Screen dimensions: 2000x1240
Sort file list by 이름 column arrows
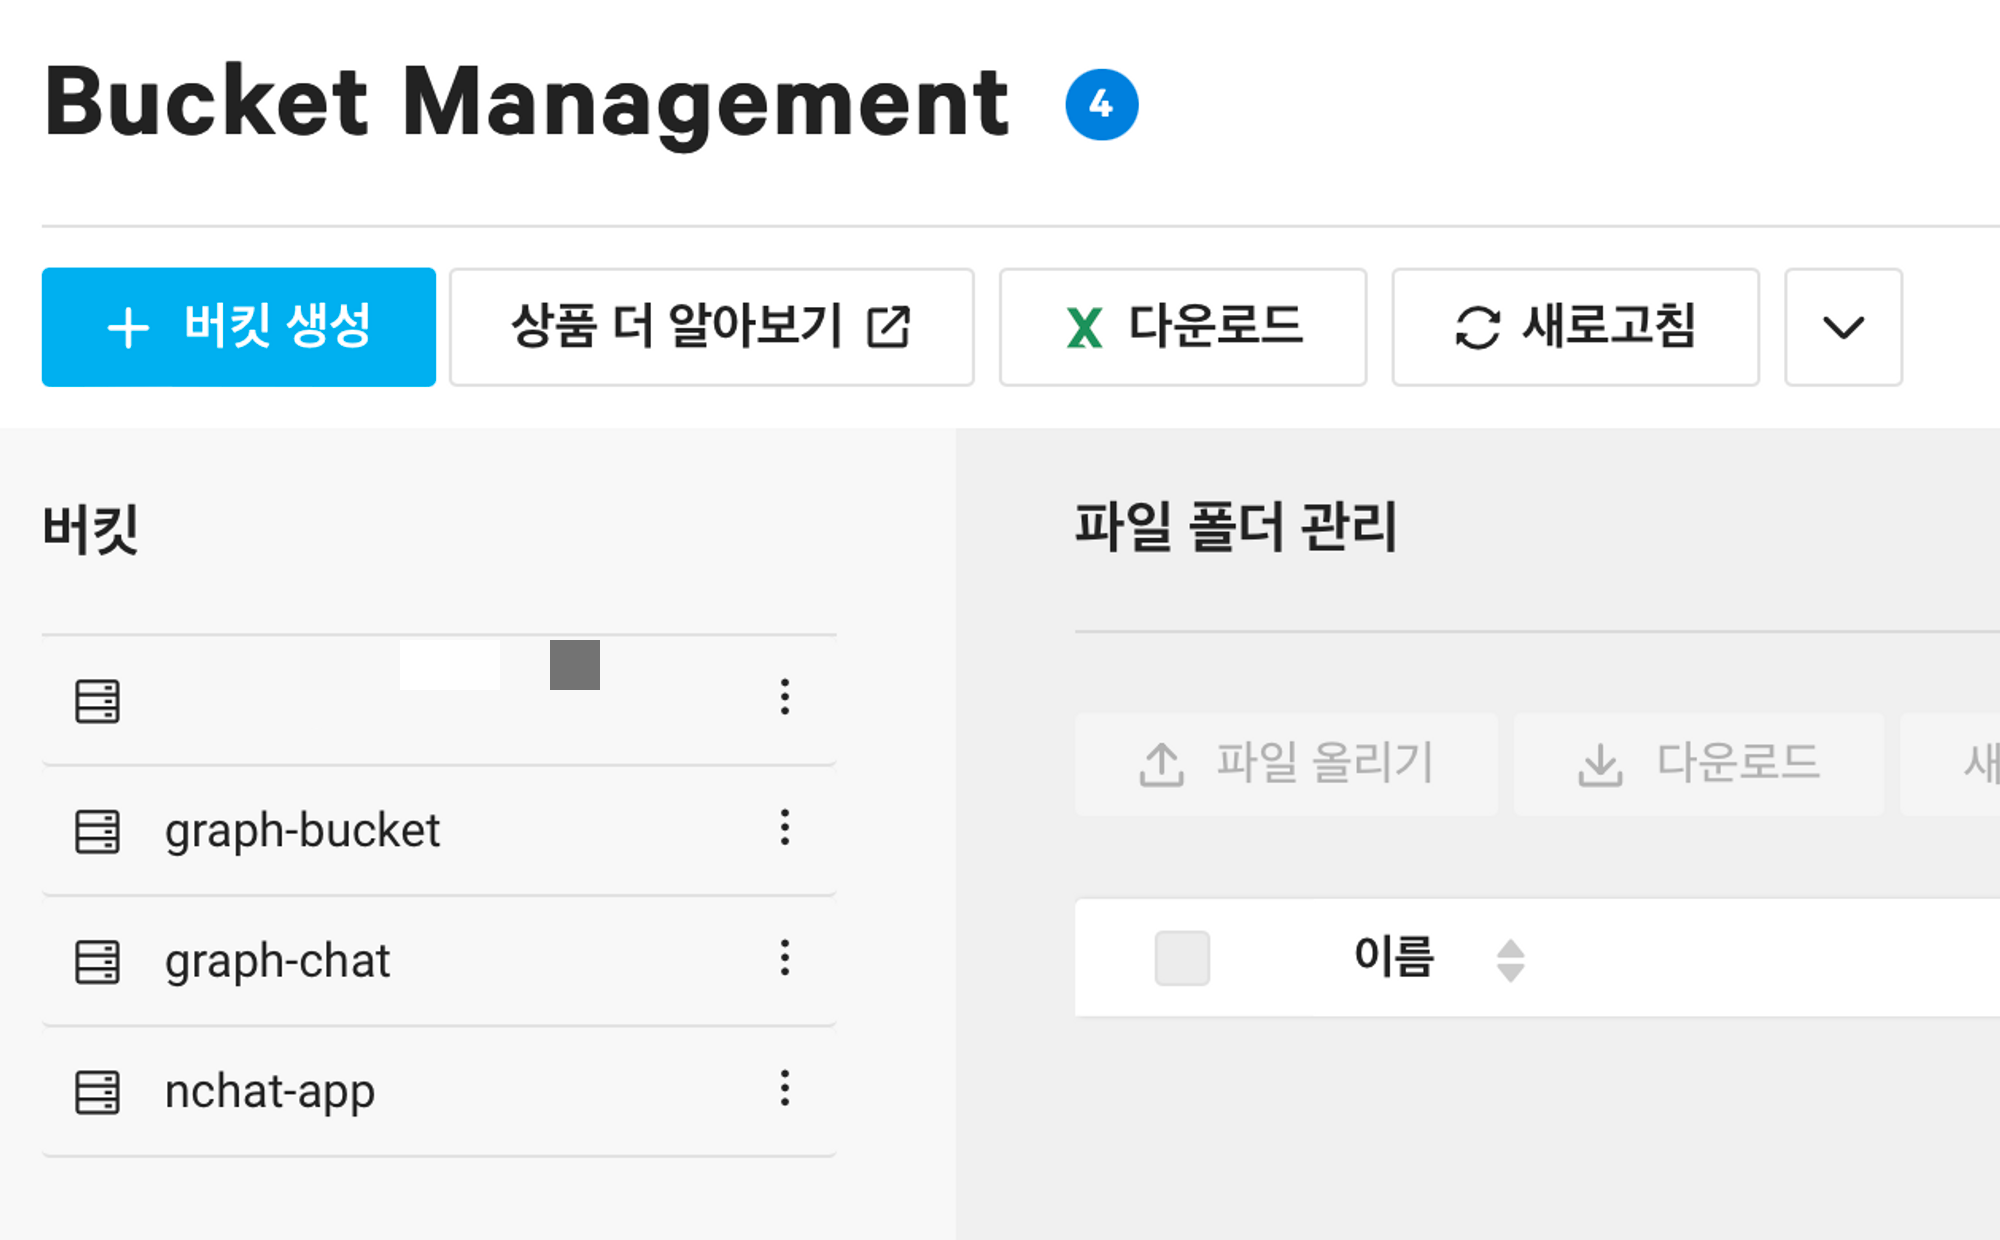(x=1510, y=960)
